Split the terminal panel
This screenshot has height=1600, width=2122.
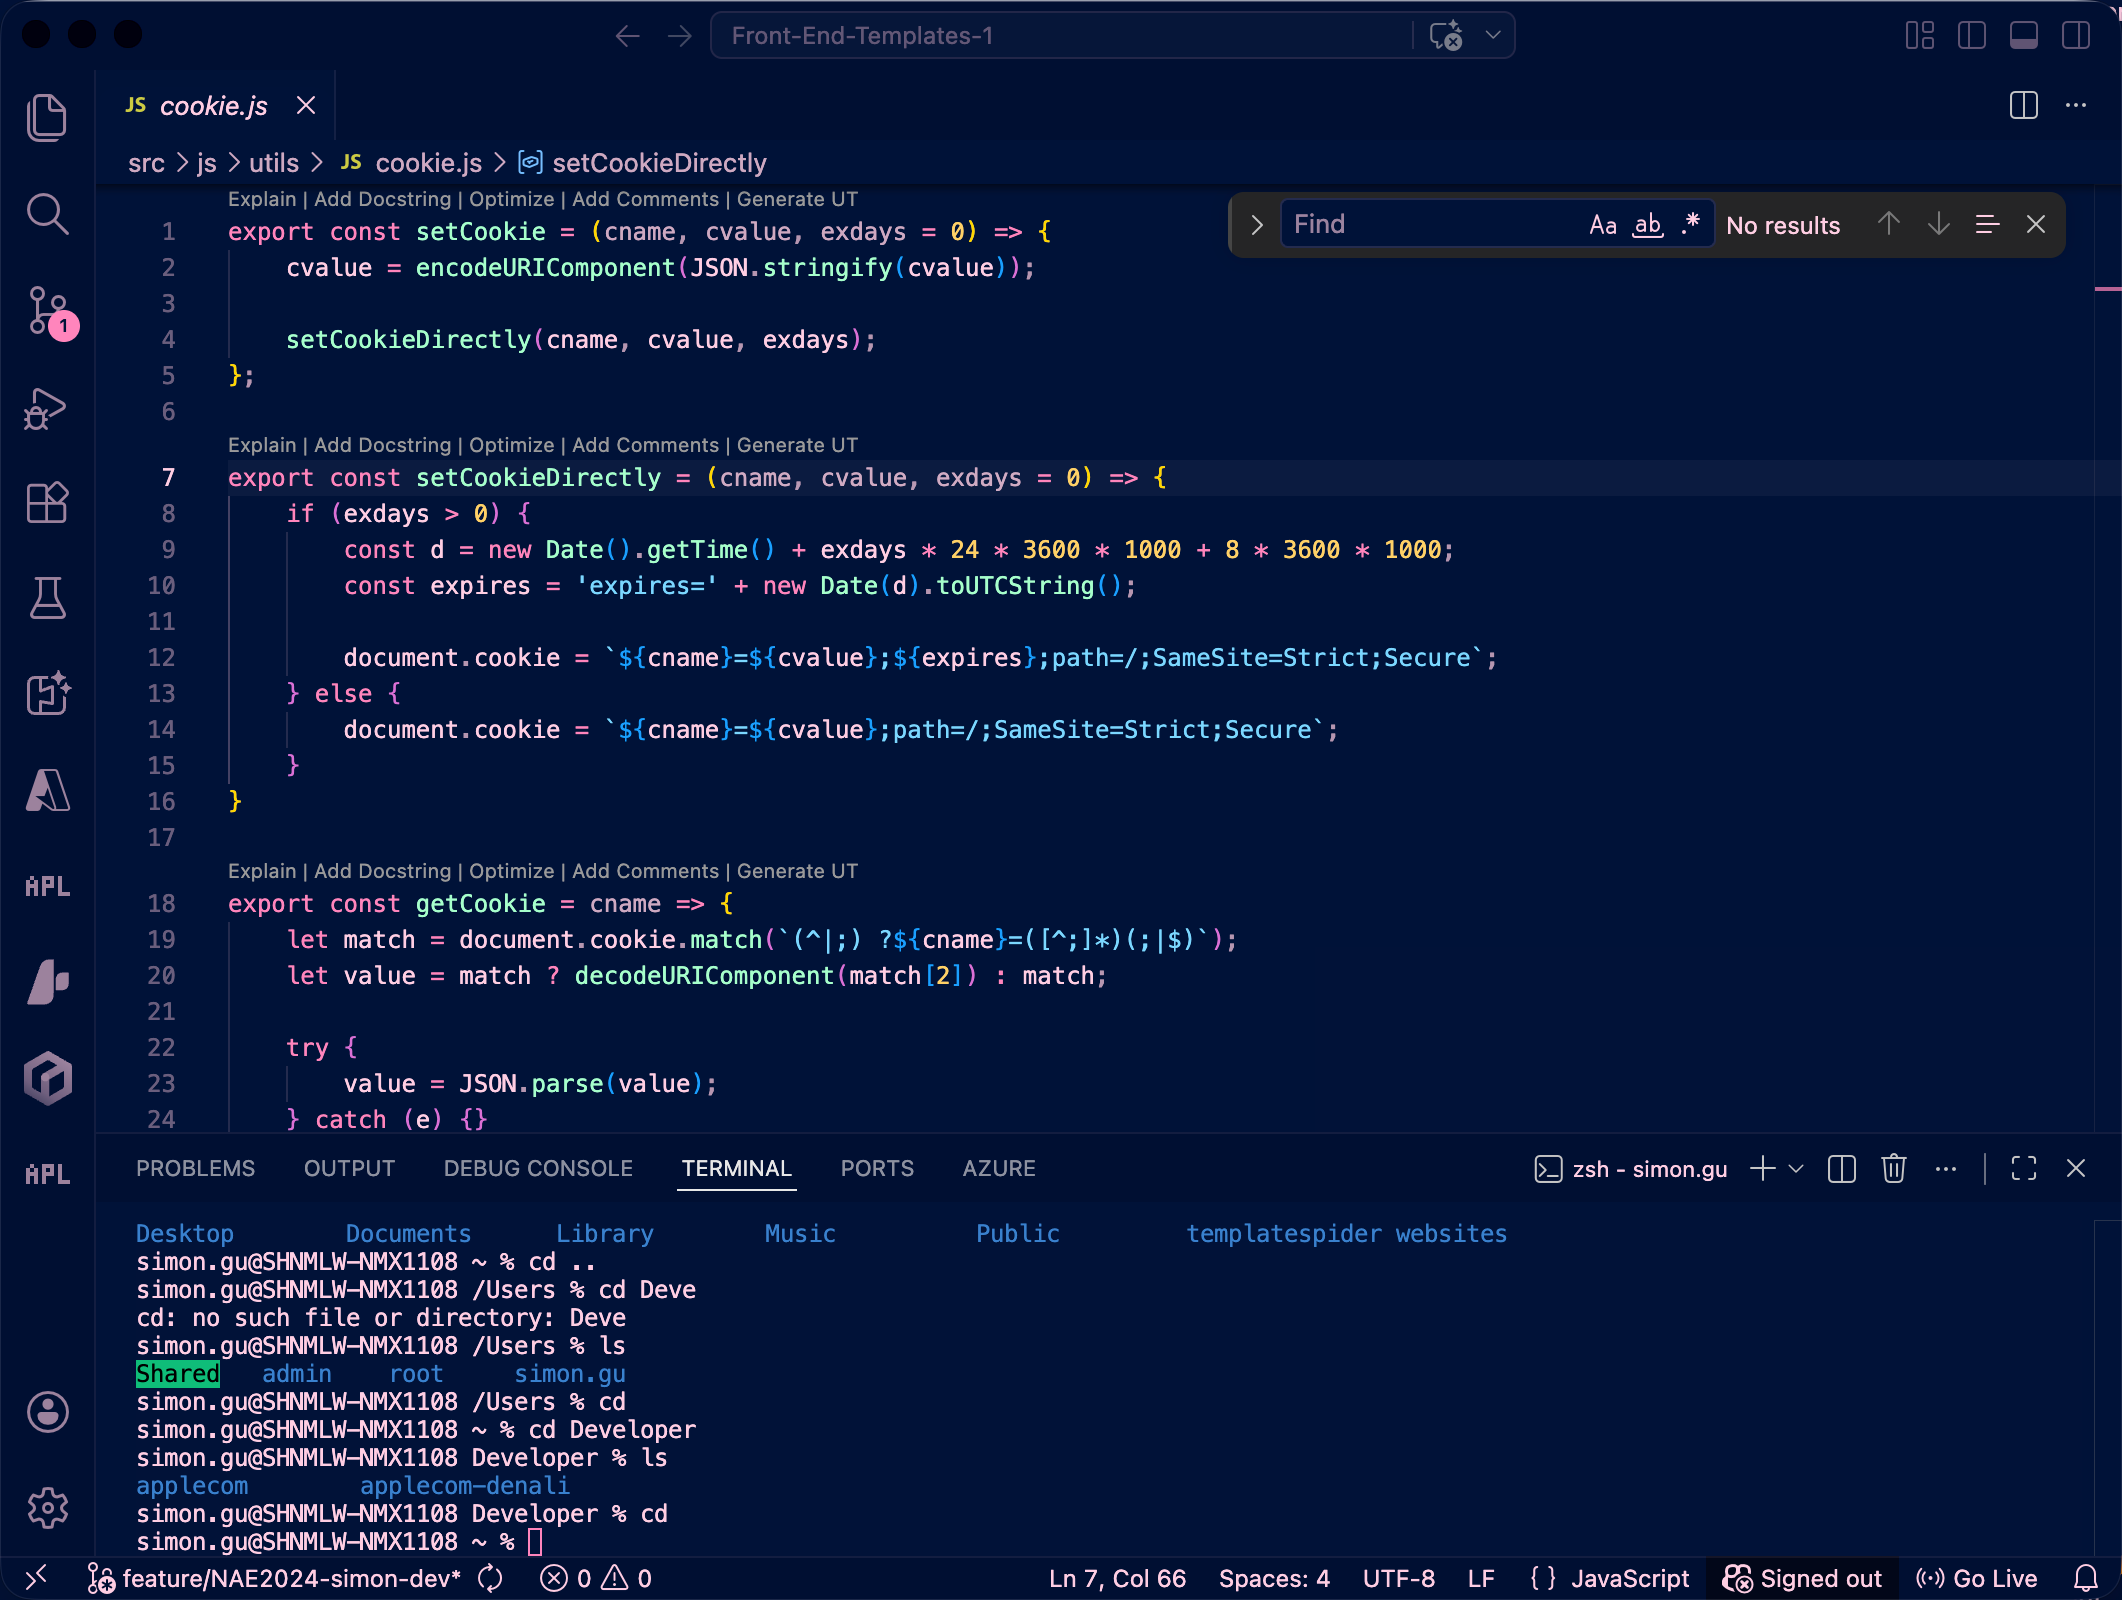click(1842, 1168)
